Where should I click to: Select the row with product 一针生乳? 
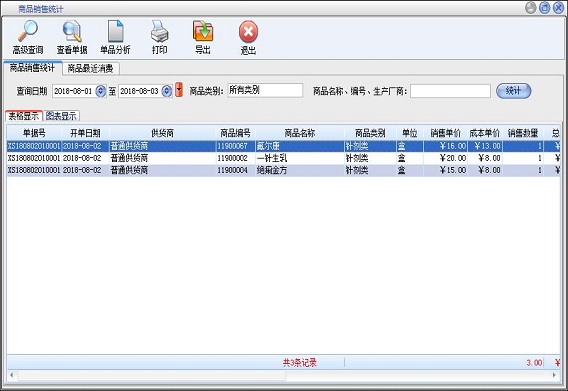283,158
